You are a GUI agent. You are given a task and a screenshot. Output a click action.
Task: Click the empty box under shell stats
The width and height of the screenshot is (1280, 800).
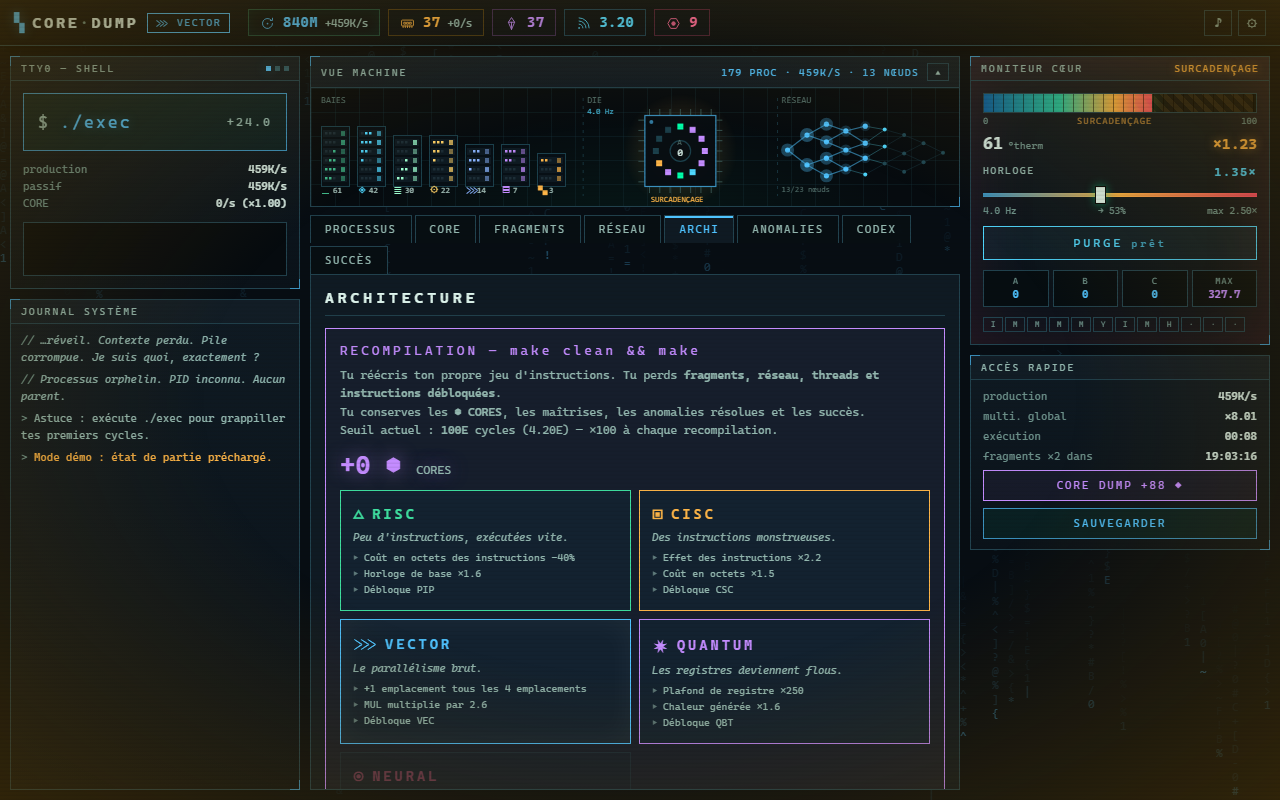coord(155,249)
